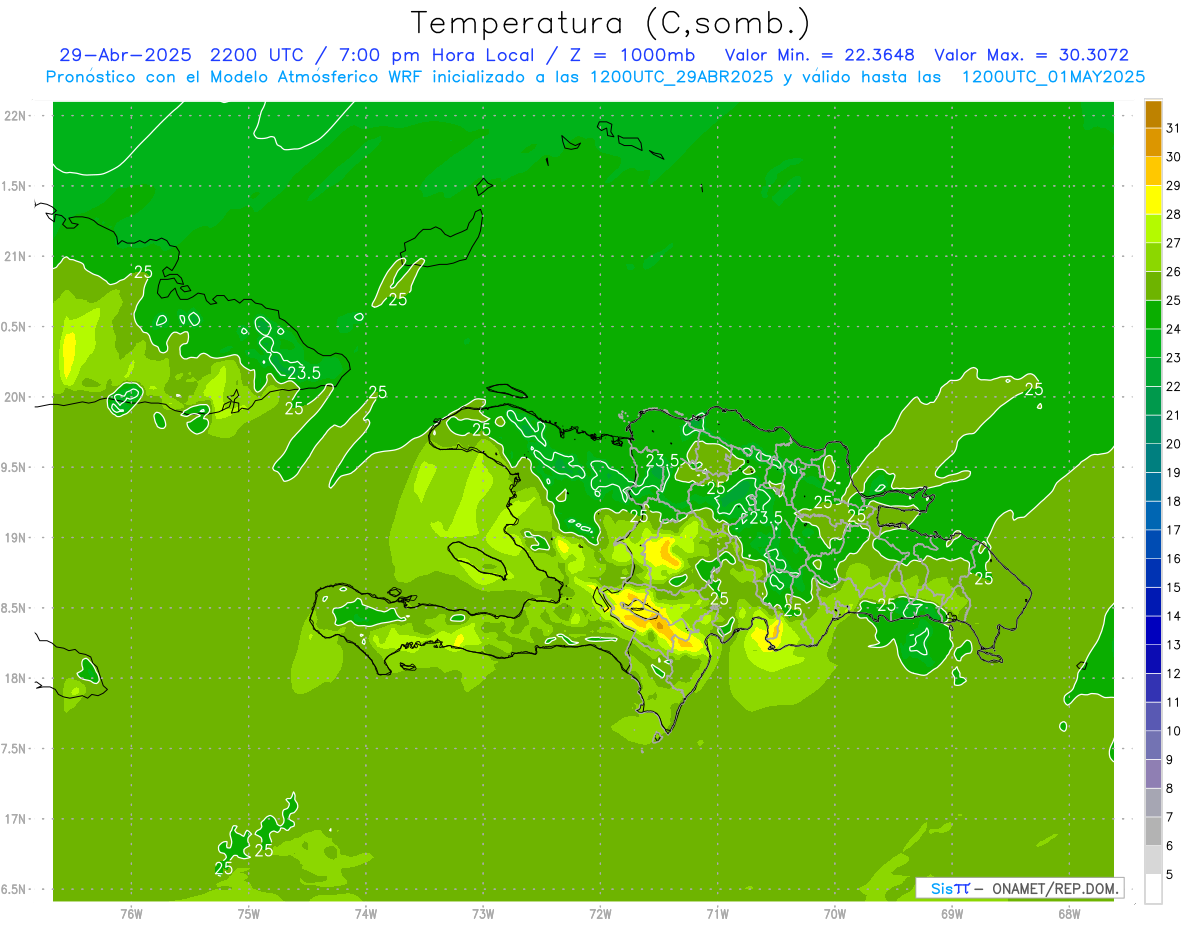Click the '18' value on color scale

coord(1174,501)
